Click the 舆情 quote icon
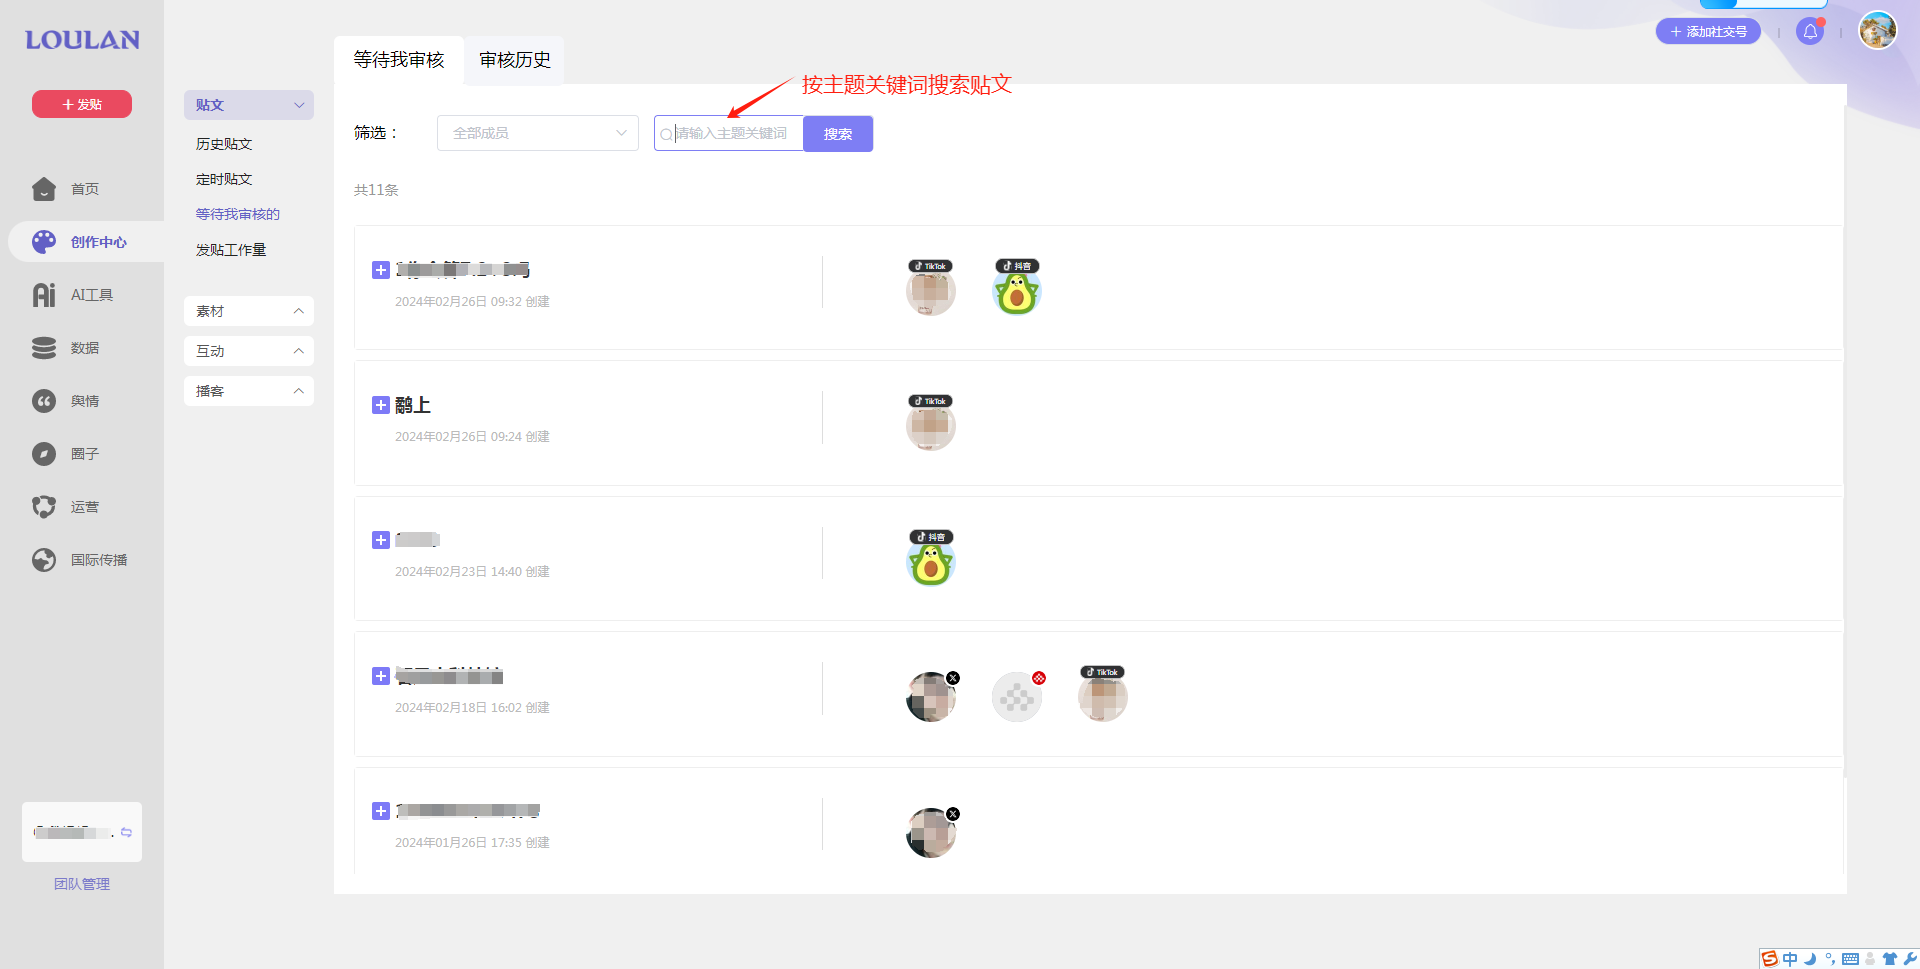The height and width of the screenshot is (969, 1920). coord(44,401)
